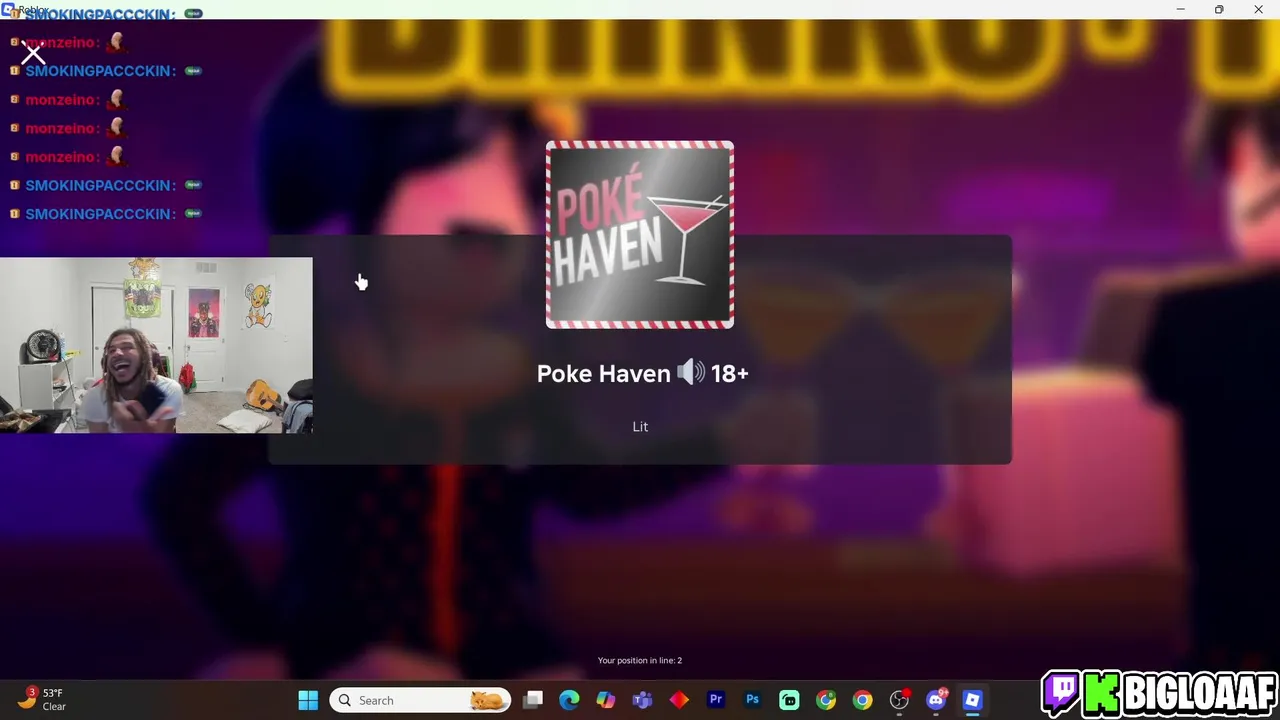Image resolution: width=1280 pixels, height=720 pixels.
Task: Open Adobe Photoshop from taskbar
Action: tap(752, 700)
